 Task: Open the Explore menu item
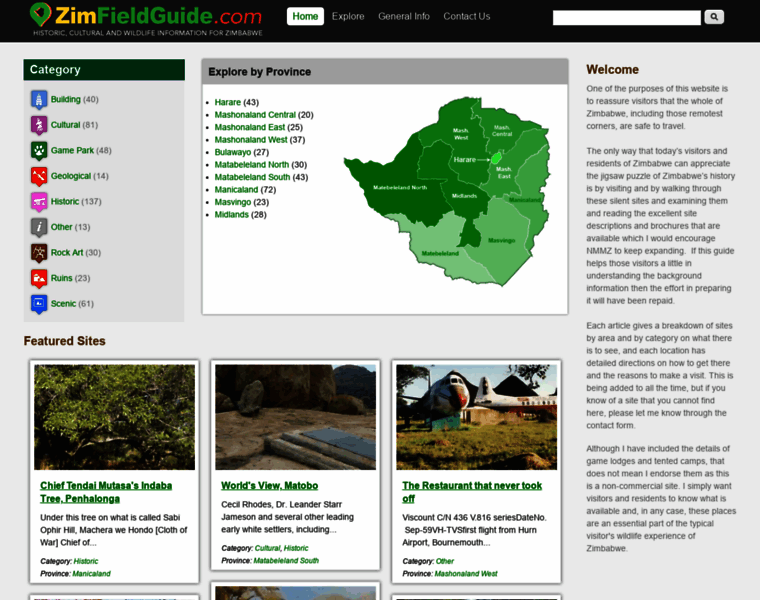[348, 16]
